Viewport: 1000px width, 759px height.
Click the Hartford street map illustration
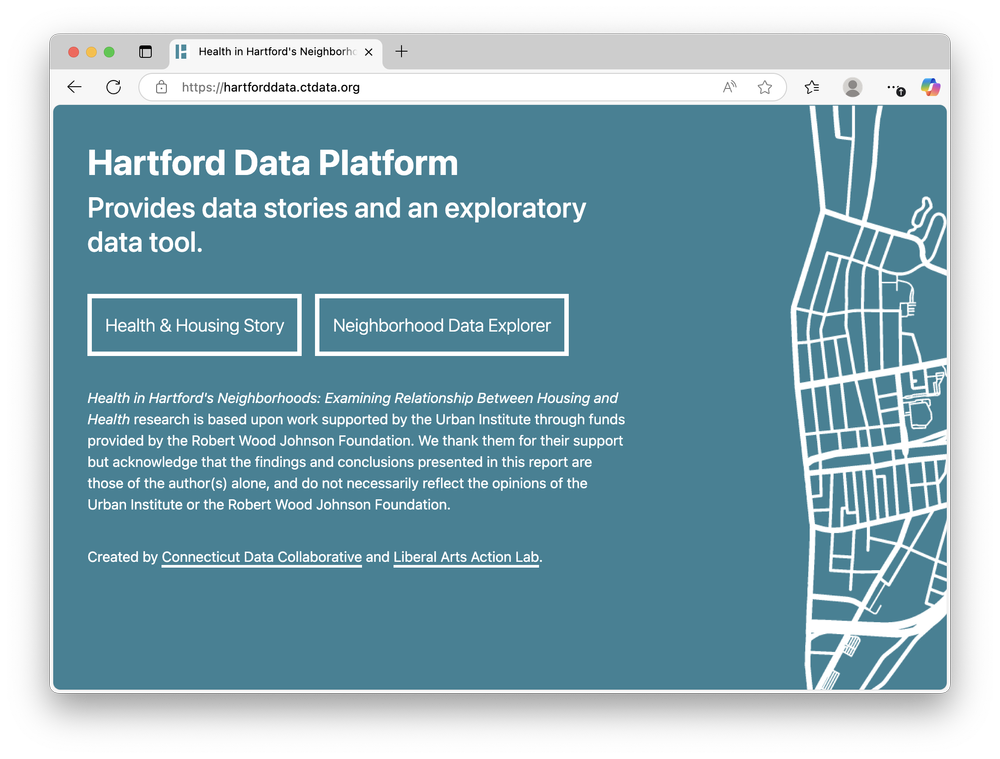coord(869,398)
